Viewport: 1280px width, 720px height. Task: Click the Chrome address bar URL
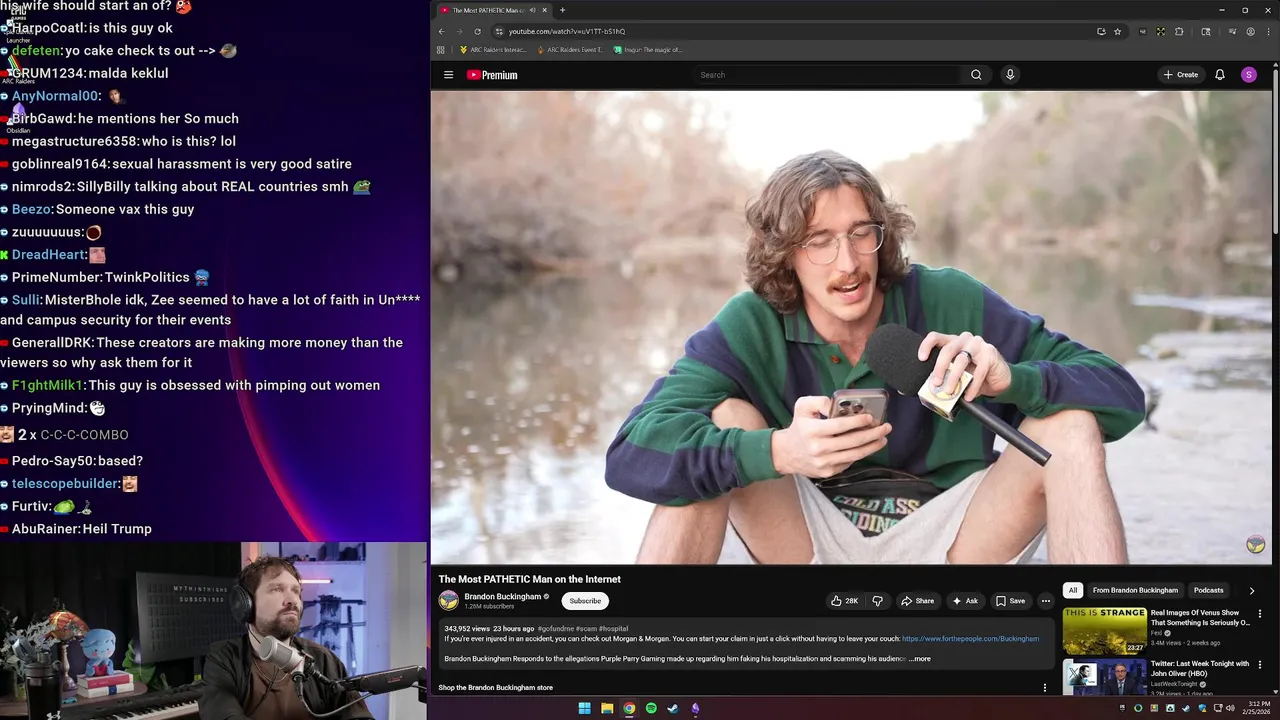566,31
